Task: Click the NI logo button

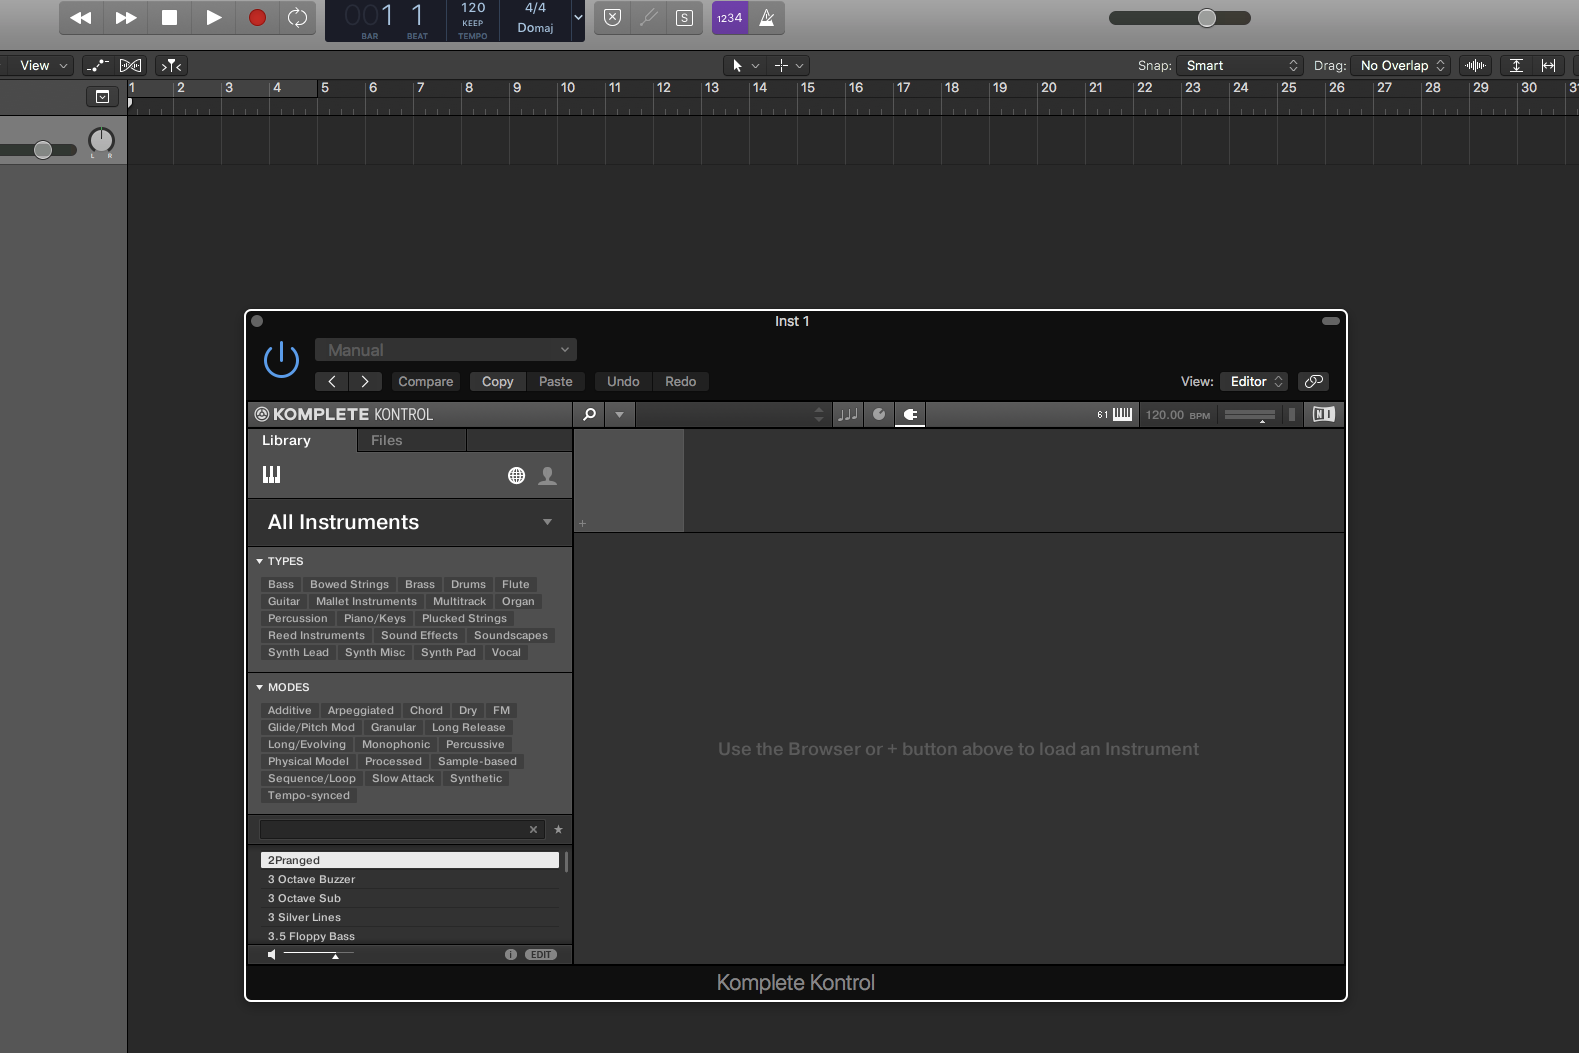Action: coord(1323,414)
